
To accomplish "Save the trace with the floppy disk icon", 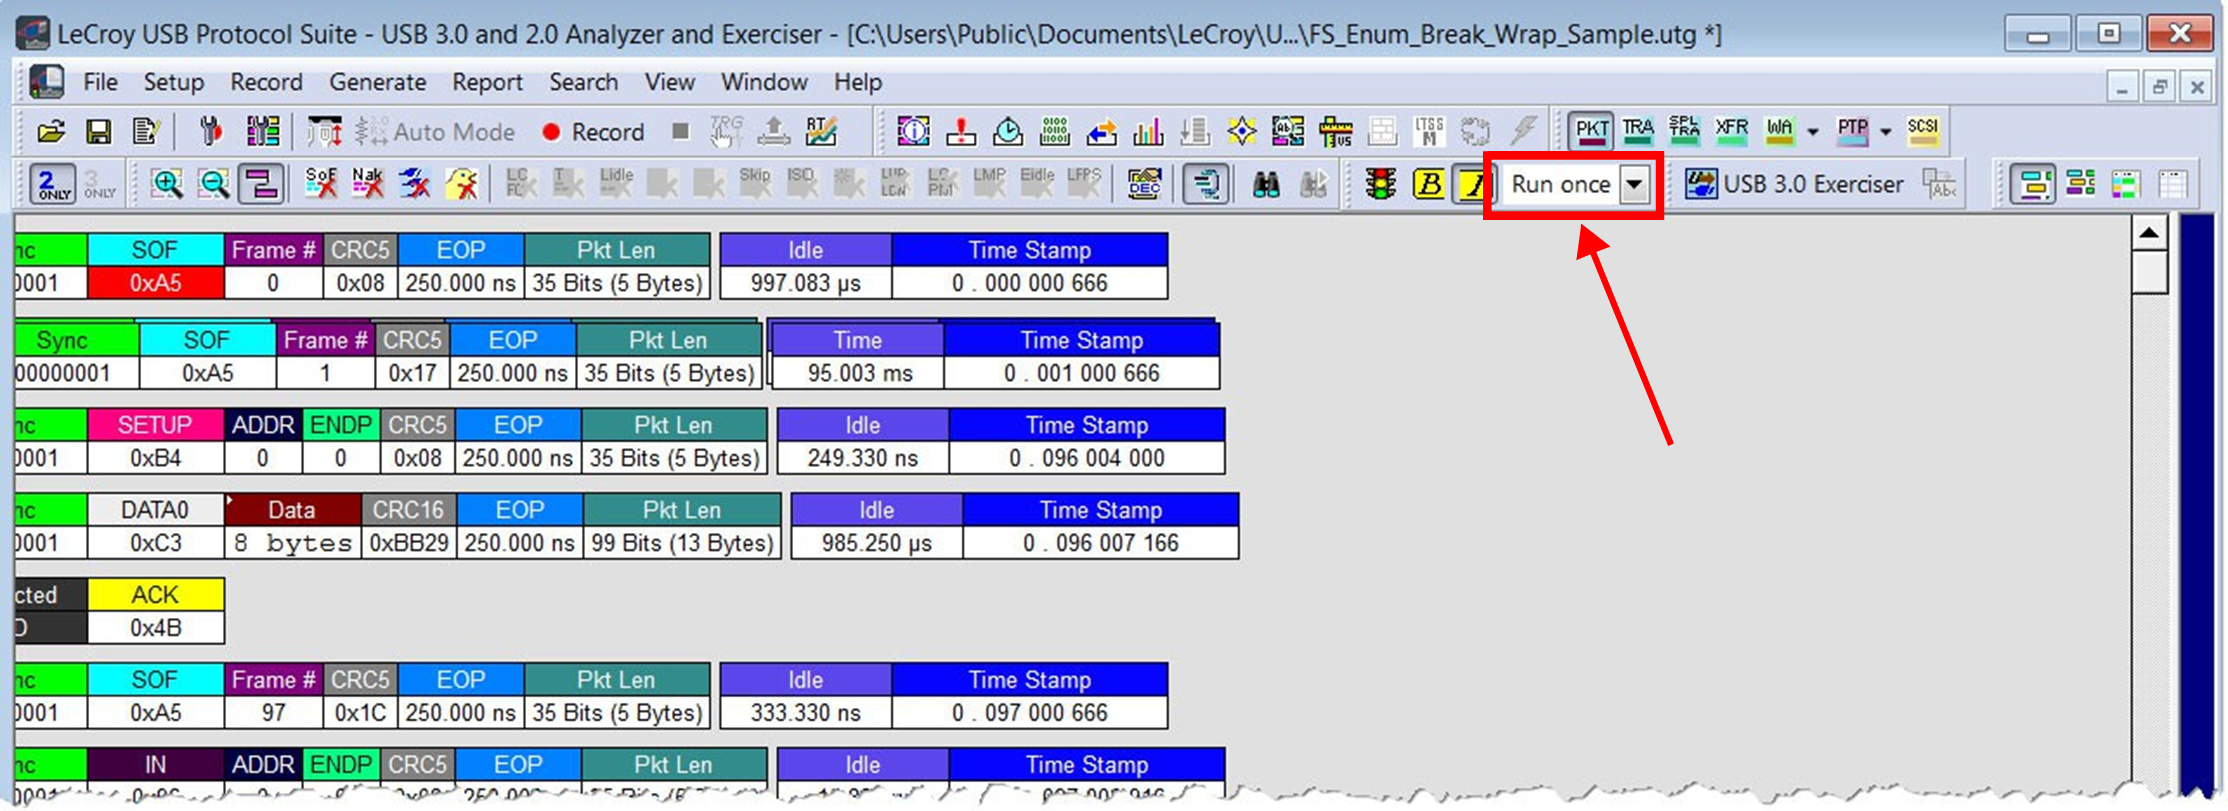I will point(98,131).
